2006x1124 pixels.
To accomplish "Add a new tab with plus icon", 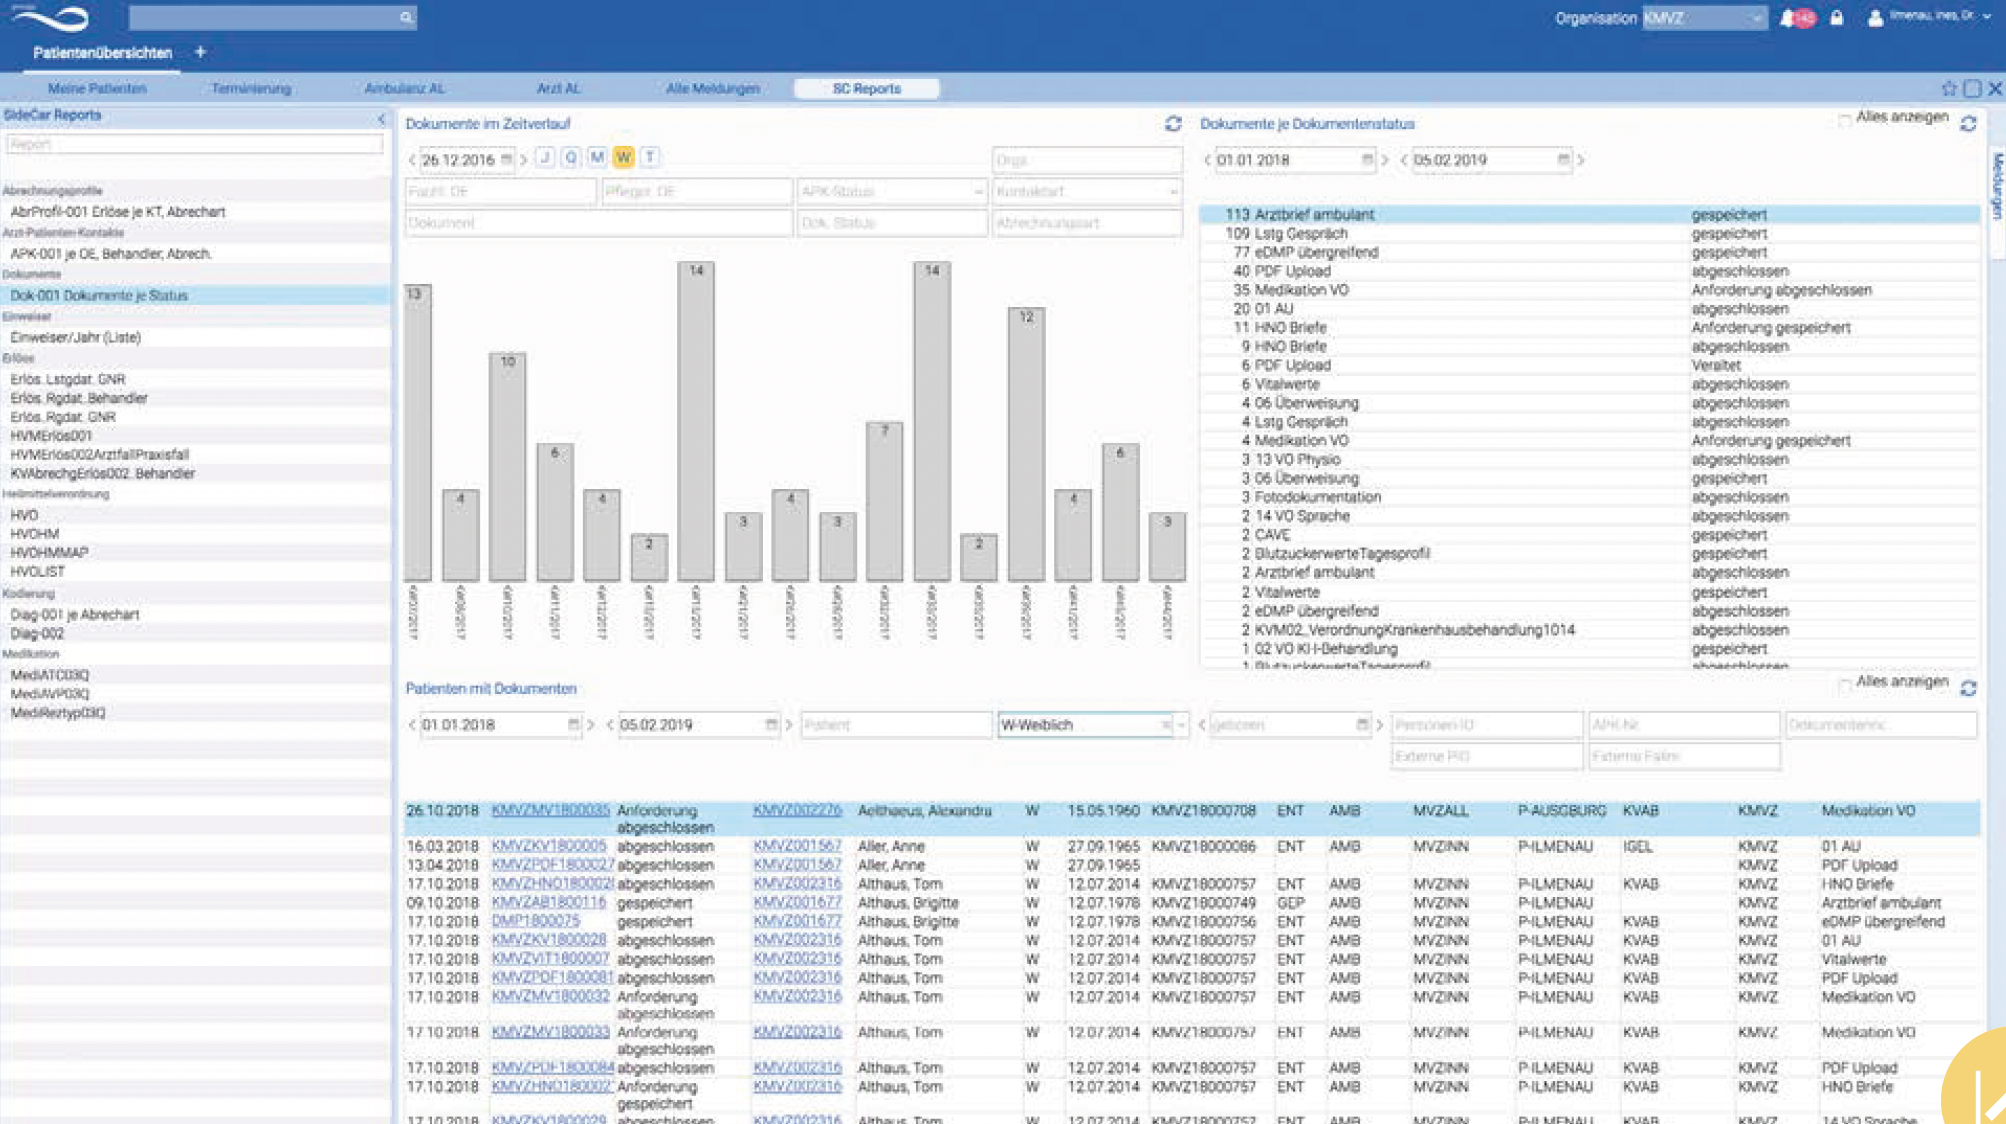I will point(200,52).
